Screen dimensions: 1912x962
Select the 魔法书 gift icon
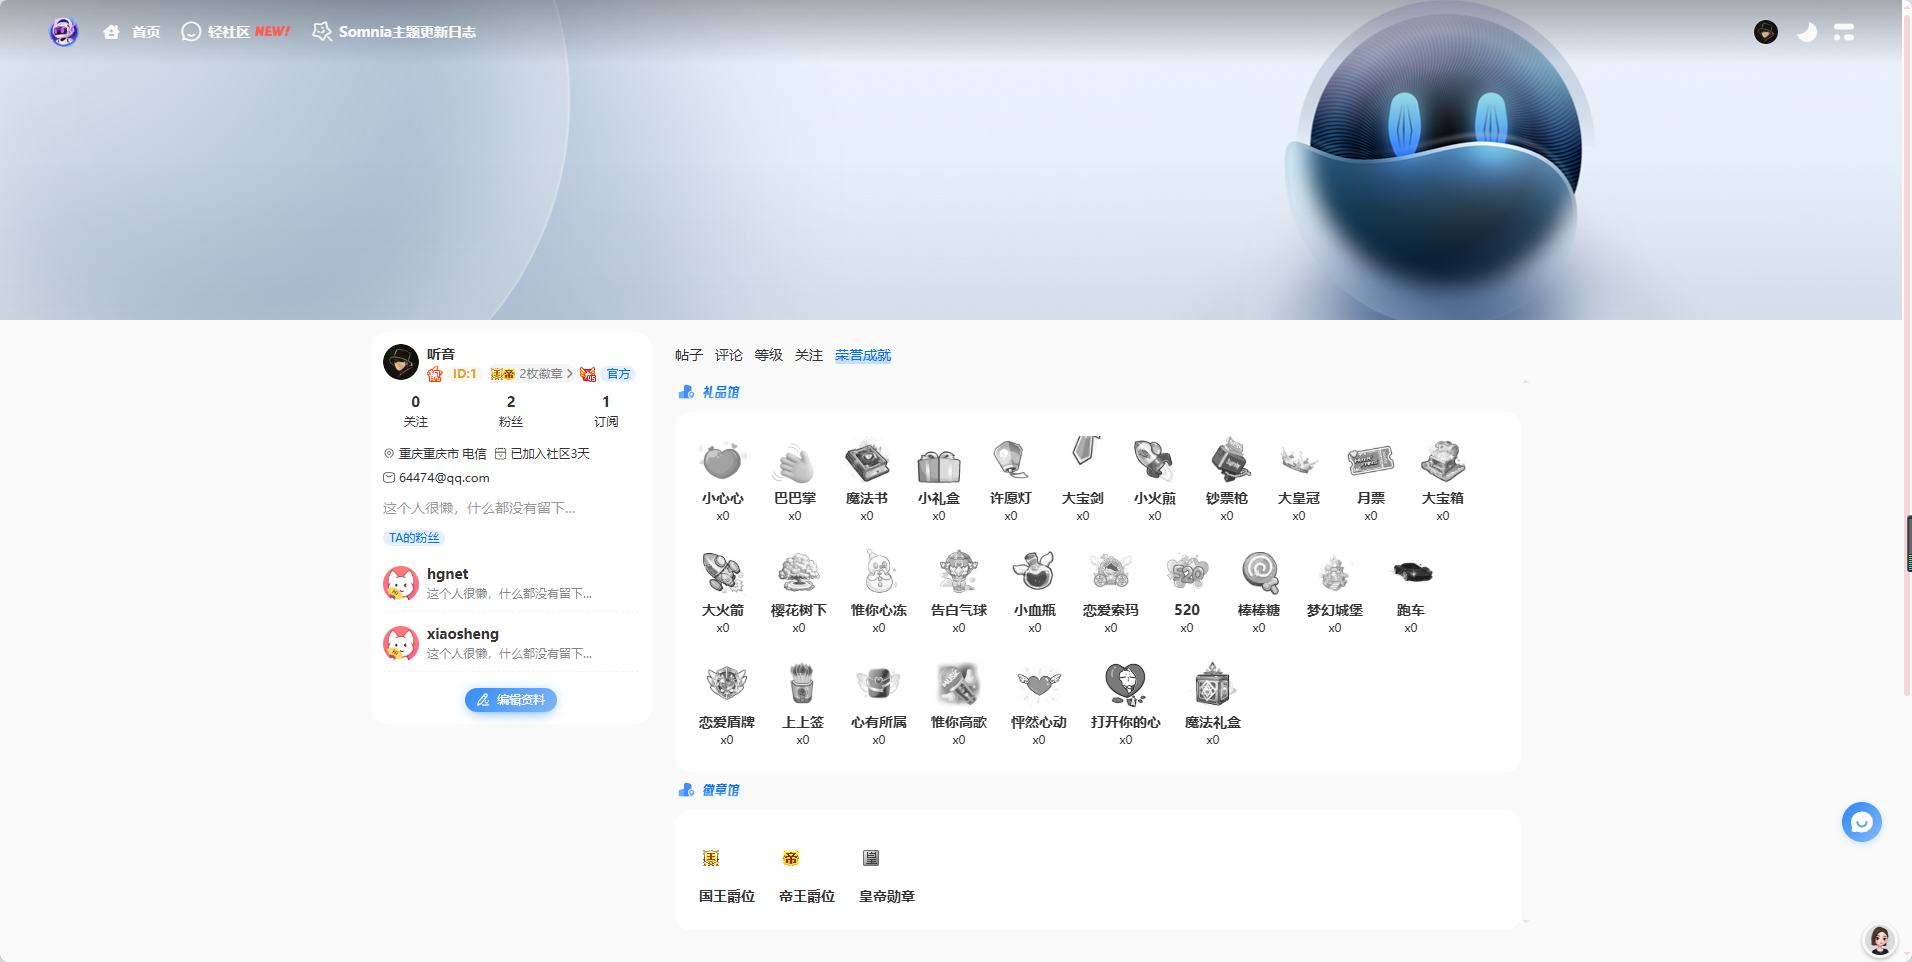pos(866,461)
